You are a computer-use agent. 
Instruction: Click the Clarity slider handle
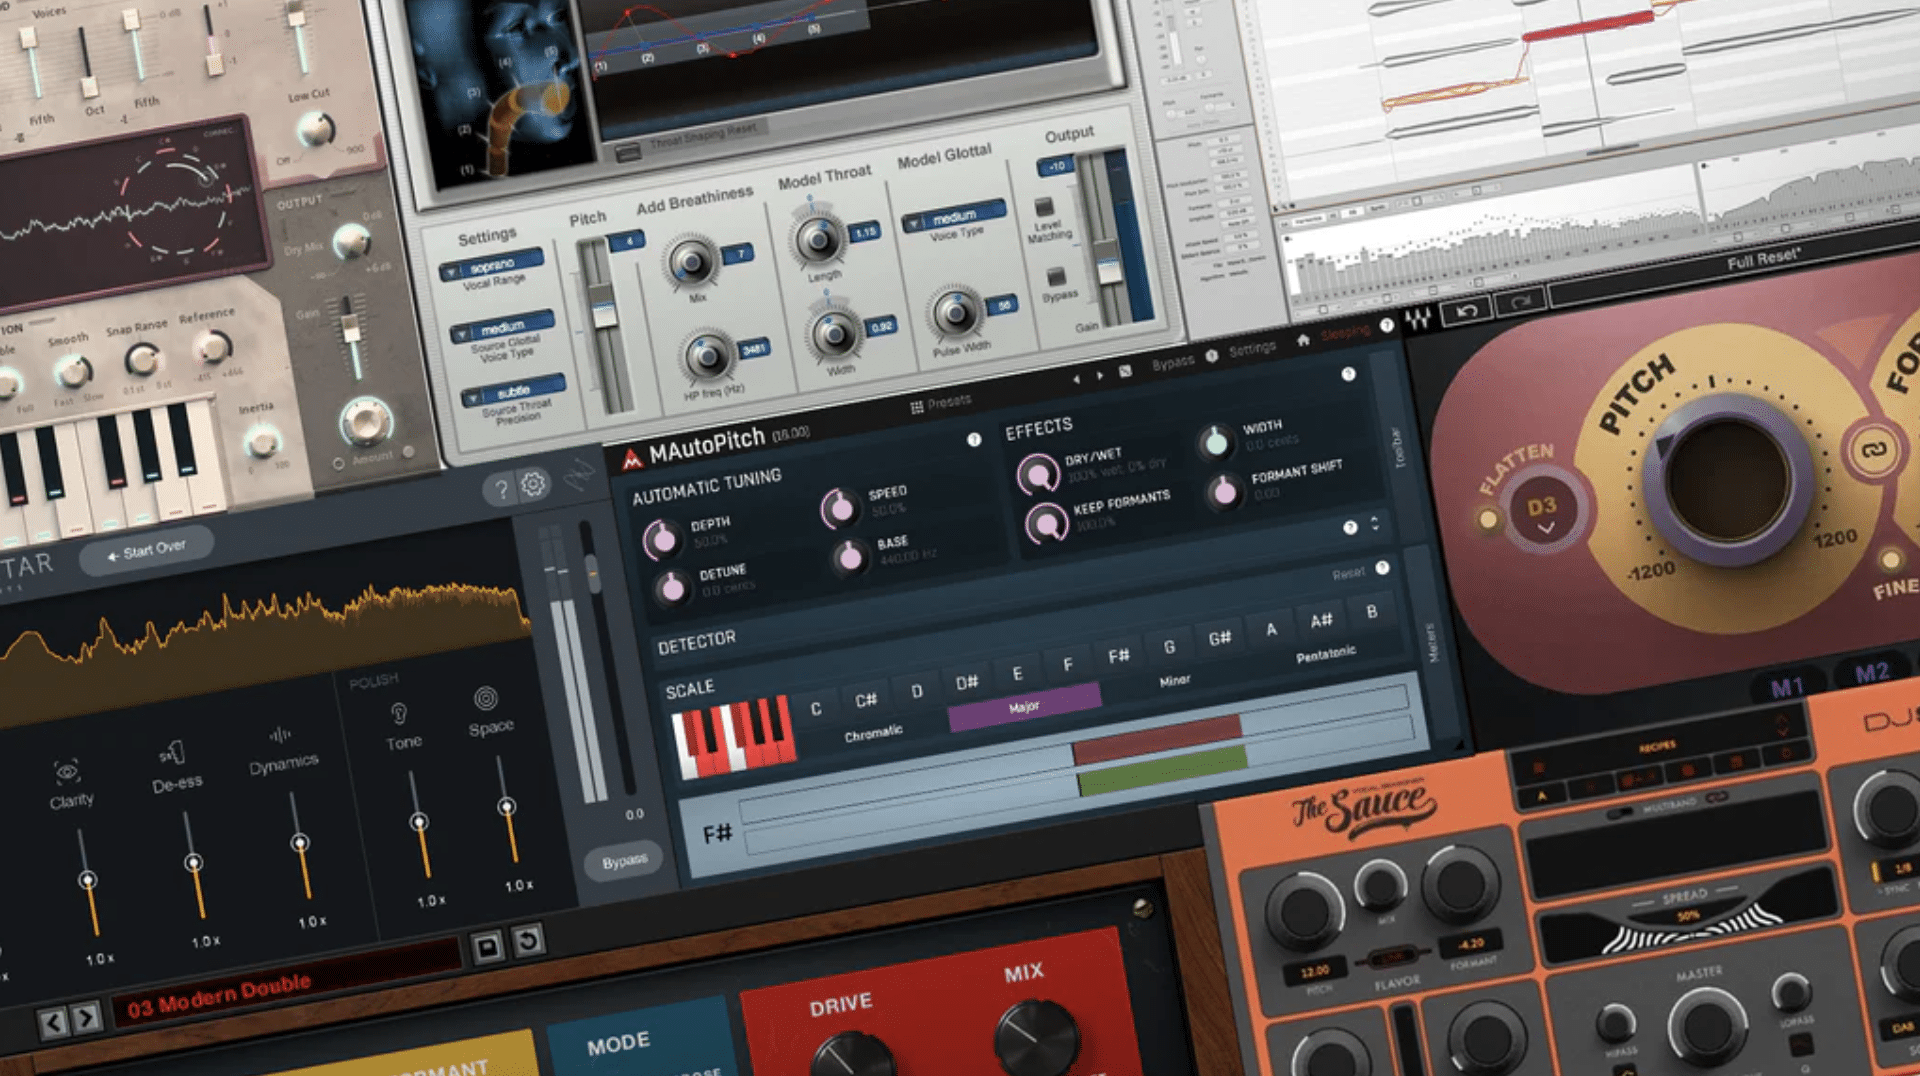(x=88, y=880)
